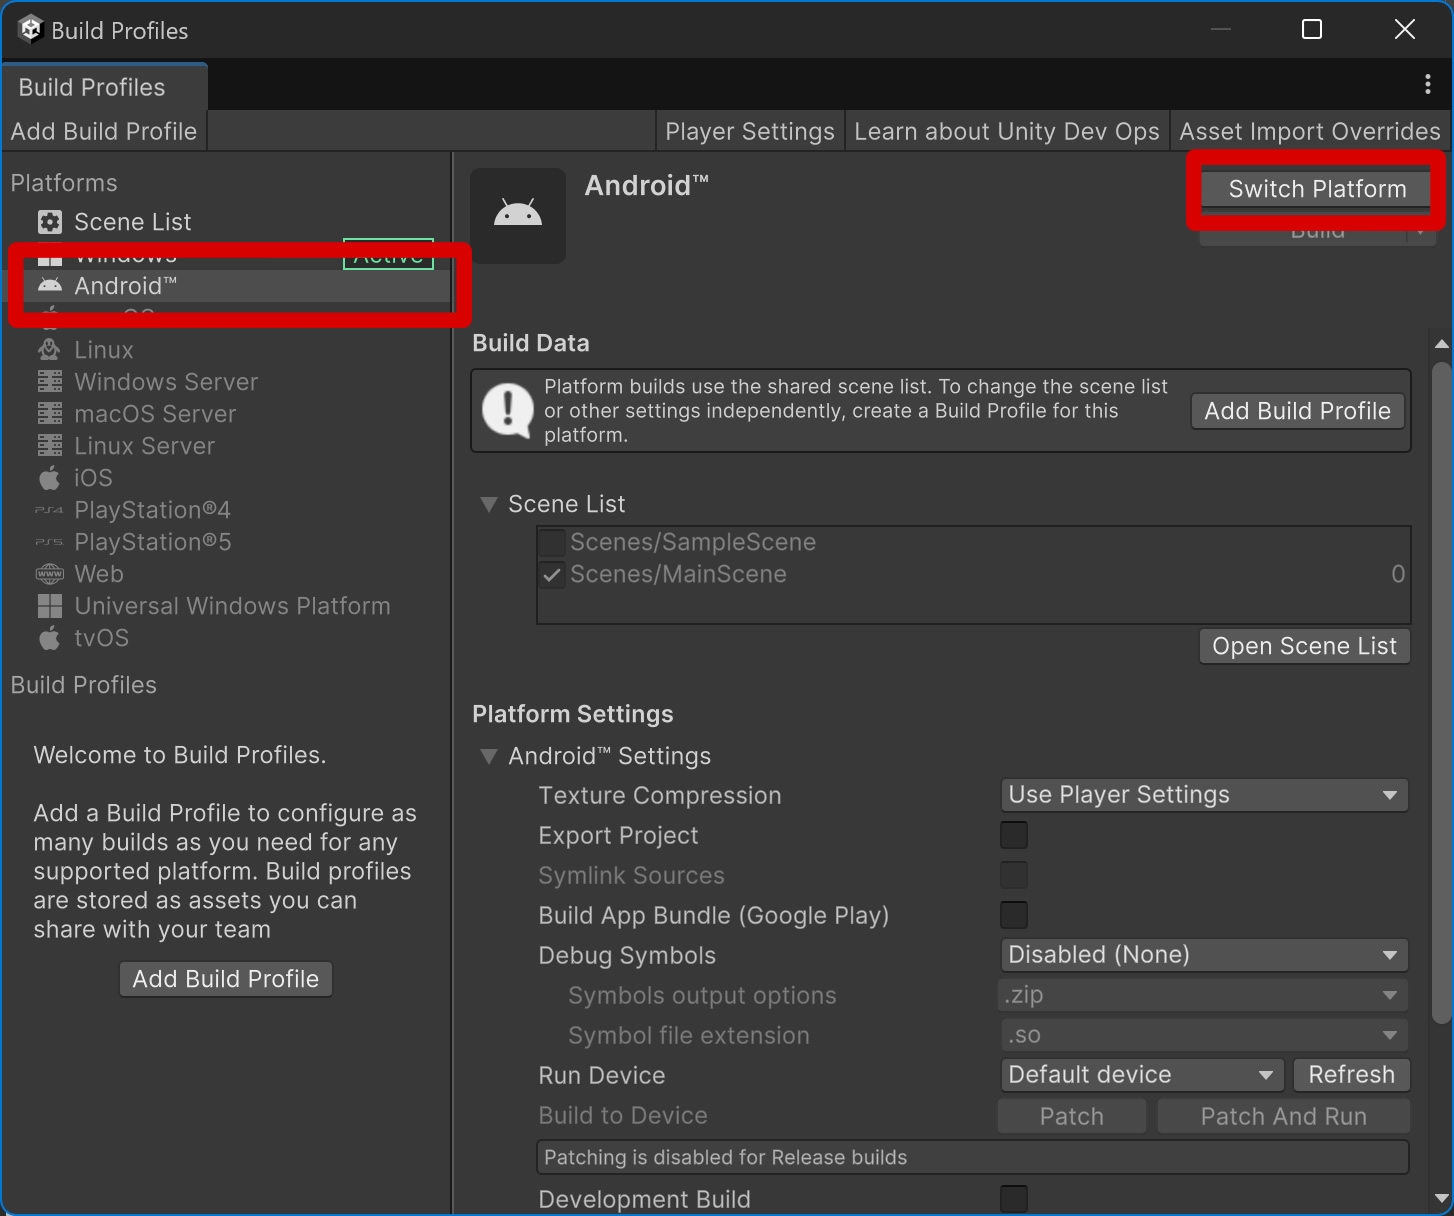Viewport: 1454px width, 1216px height.
Task: Collapse the Scene List foldout triangle
Action: tap(489, 504)
